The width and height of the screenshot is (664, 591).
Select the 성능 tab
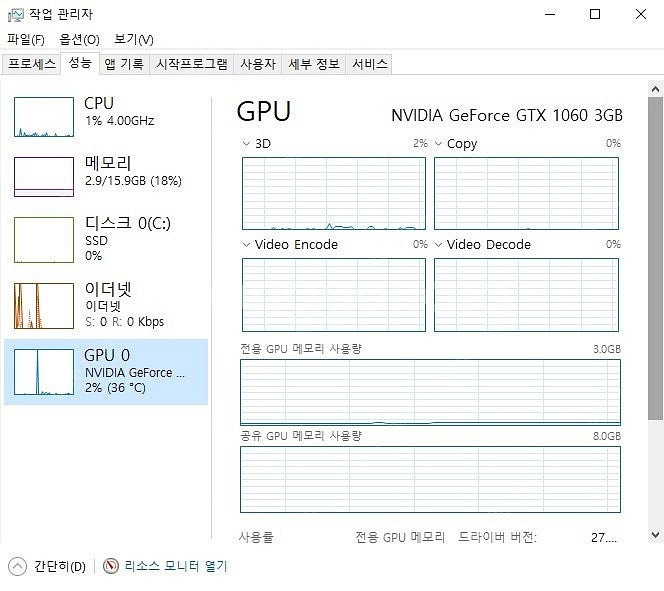tap(80, 63)
